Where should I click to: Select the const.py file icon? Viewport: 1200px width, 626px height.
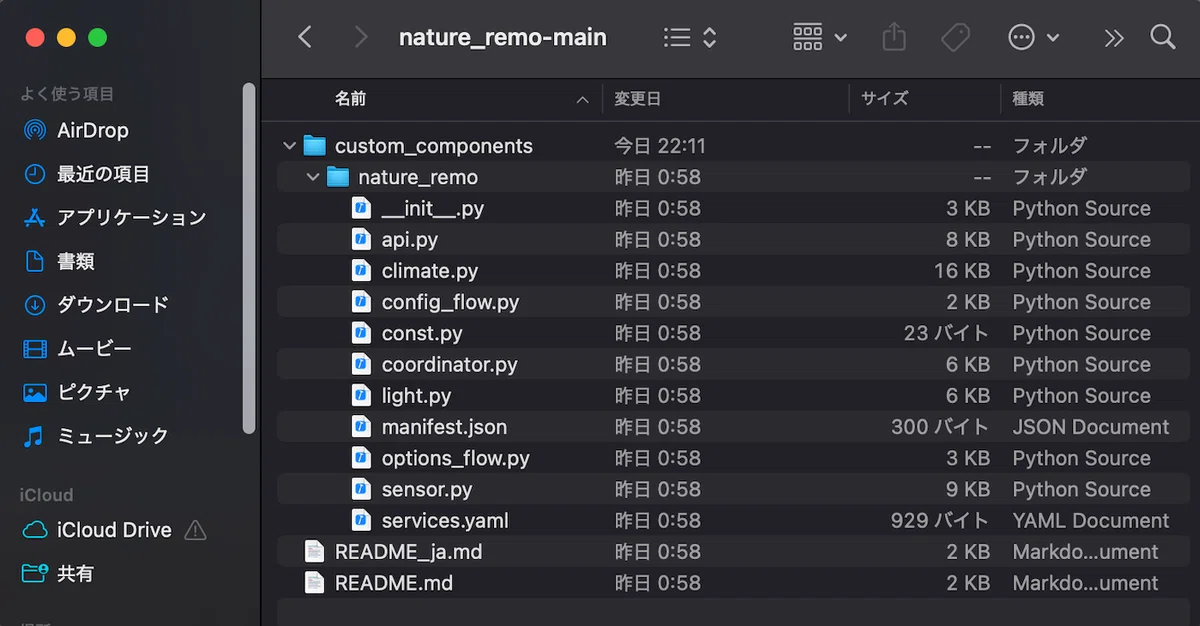point(362,332)
